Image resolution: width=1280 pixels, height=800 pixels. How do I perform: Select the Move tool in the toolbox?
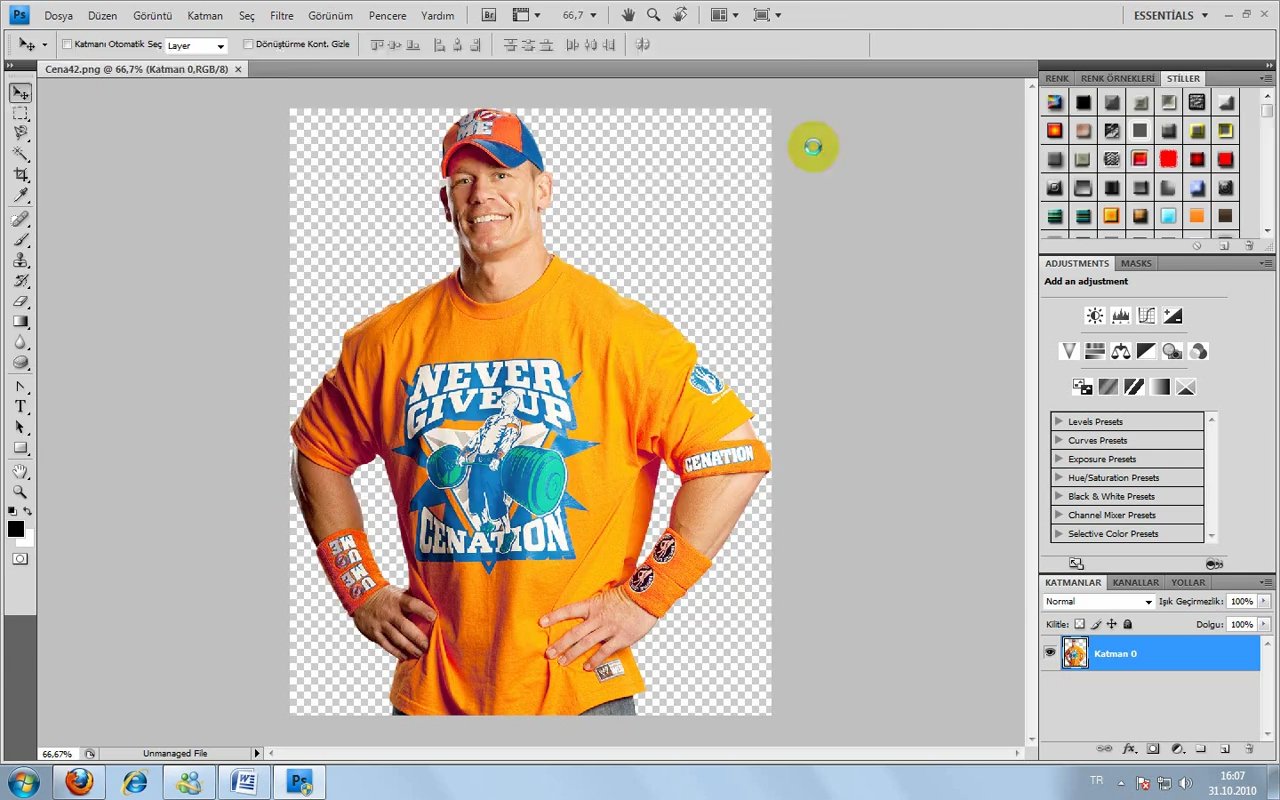20,93
